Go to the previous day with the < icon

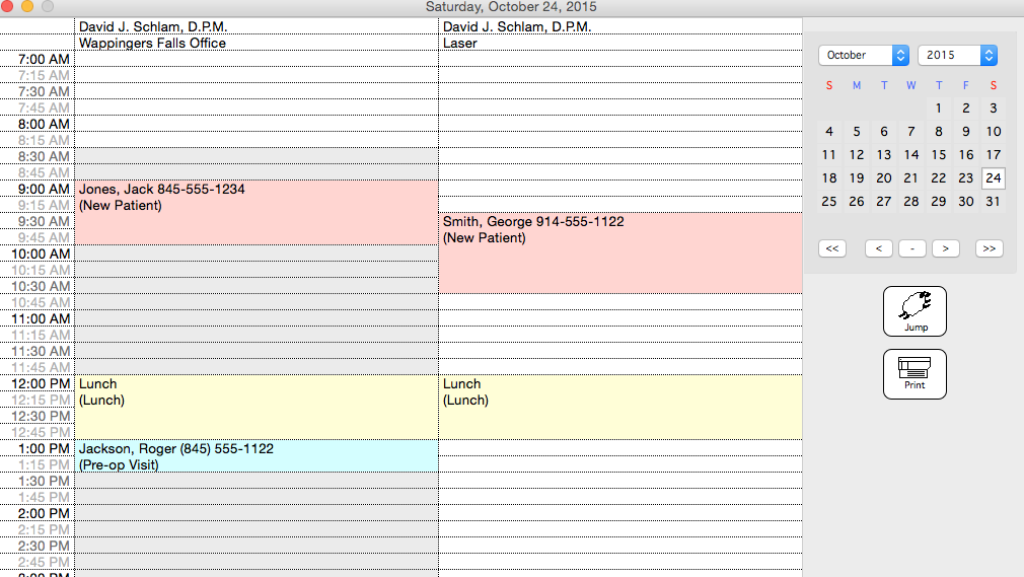click(879, 248)
